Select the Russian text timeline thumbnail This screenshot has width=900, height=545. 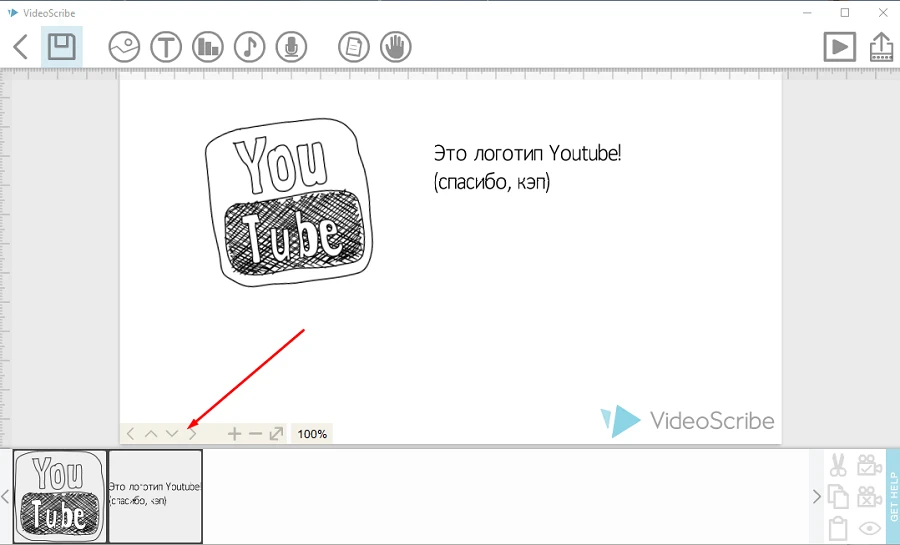point(156,496)
